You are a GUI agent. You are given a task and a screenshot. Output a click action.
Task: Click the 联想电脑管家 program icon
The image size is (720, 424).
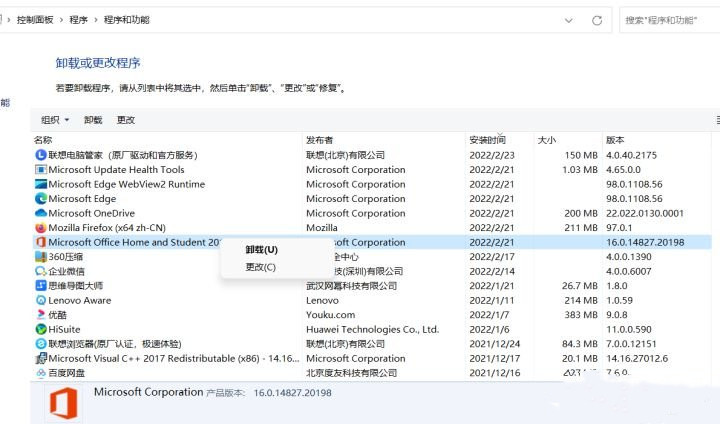[40, 155]
